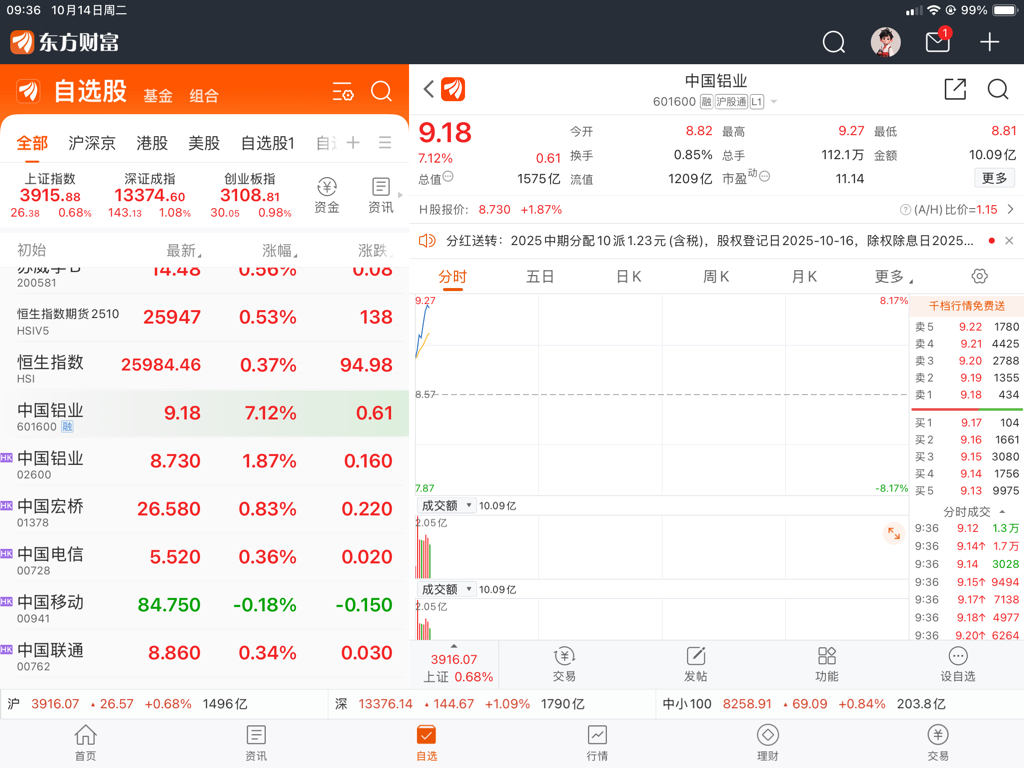The height and width of the screenshot is (768, 1024).
Task: Select the 月K chart tab
Action: (804, 277)
